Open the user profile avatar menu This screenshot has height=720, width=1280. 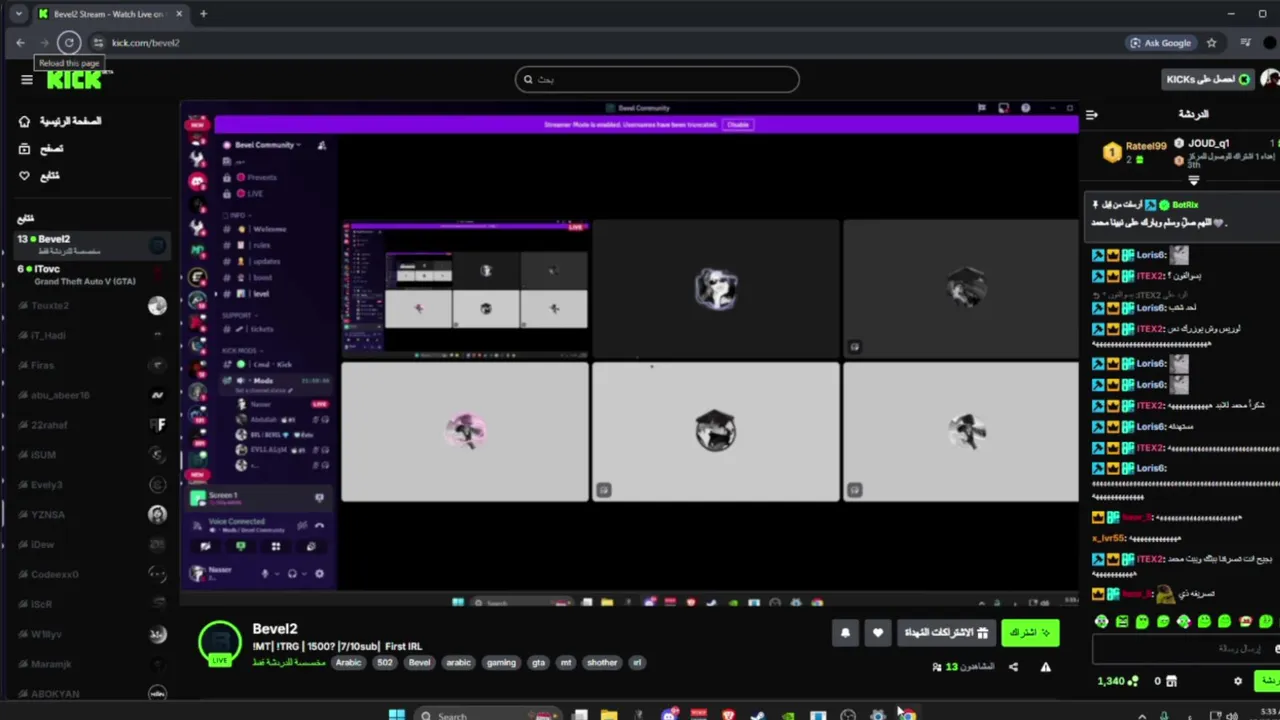click(x=1270, y=79)
